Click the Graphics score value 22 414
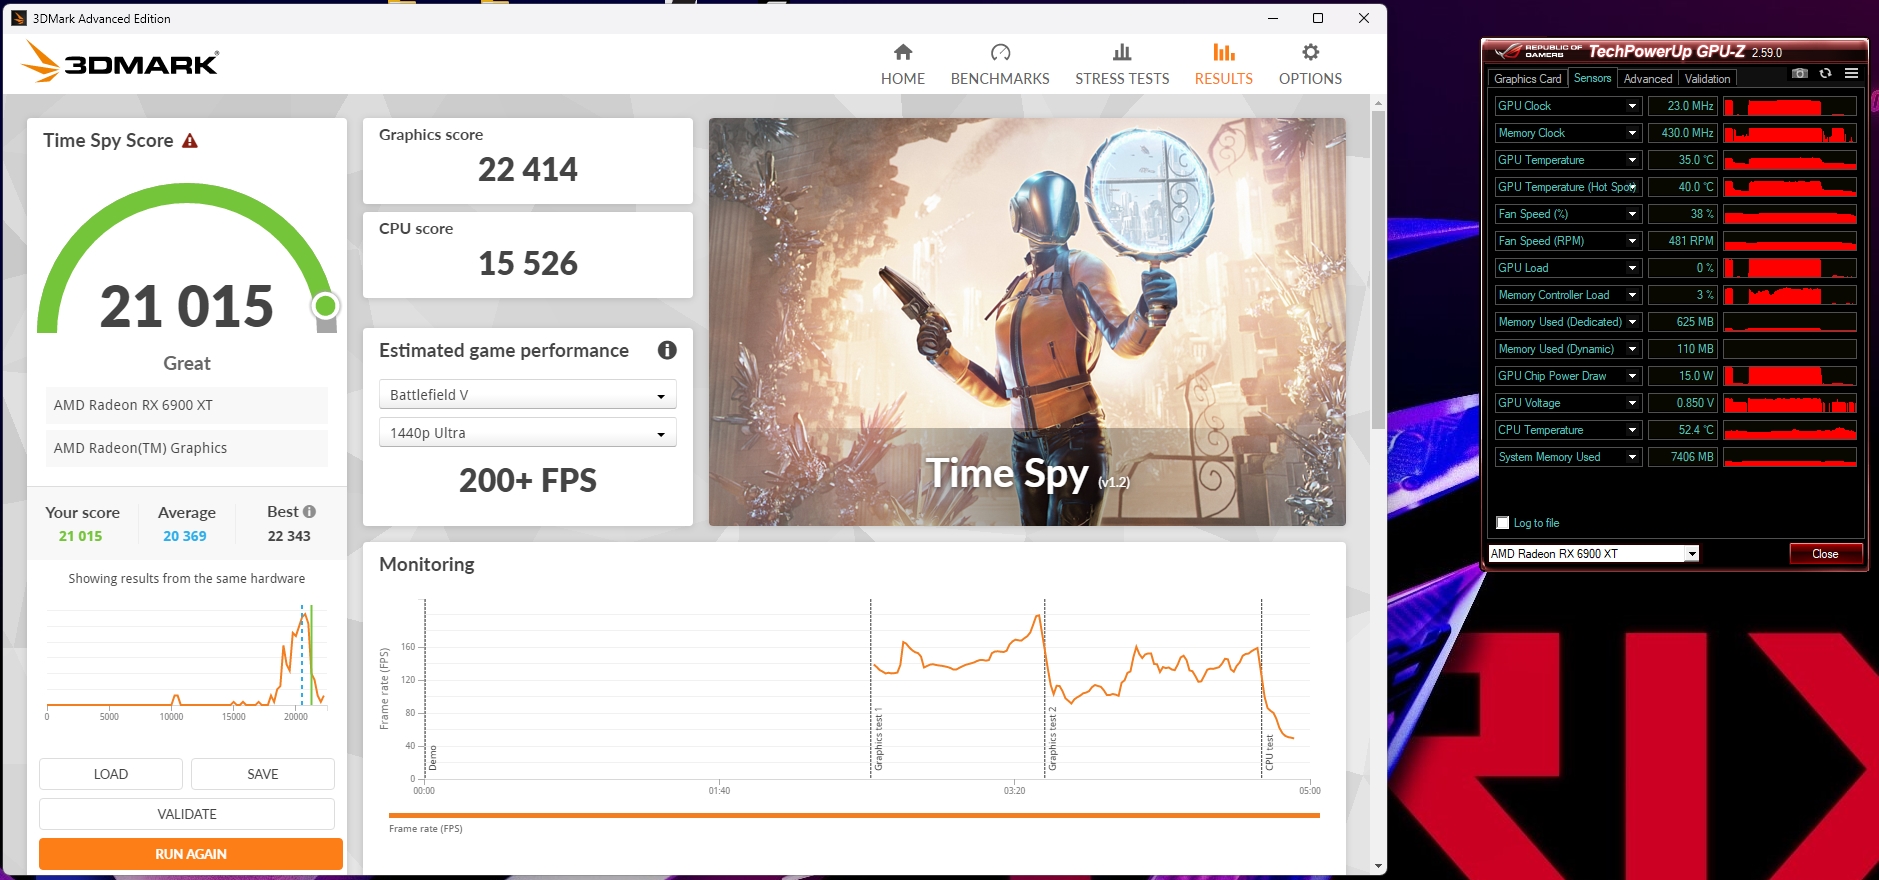Screen dimensions: 1879x880 point(528,170)
